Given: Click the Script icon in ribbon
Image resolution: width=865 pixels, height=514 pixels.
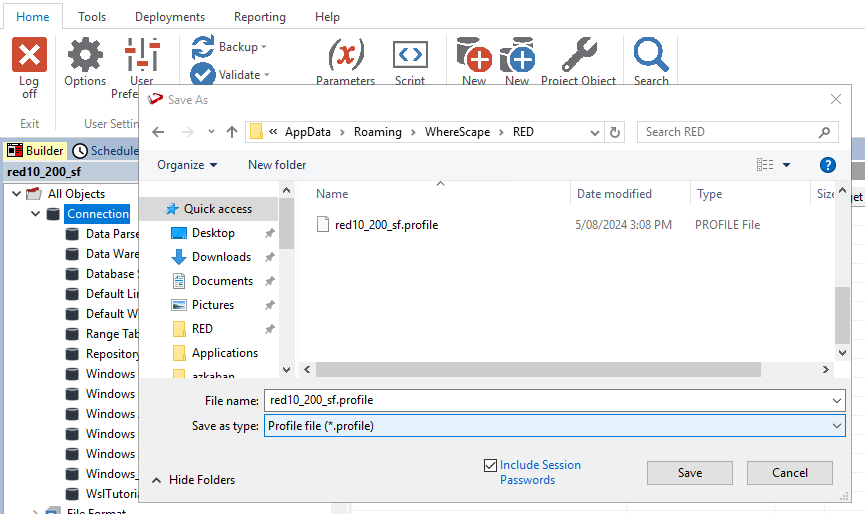Looking at the screenshot, I should pos(410,55).
